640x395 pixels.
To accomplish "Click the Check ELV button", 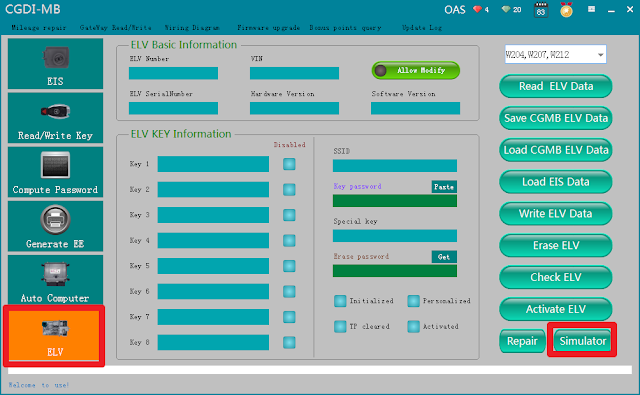I will click(x=556, y=277).
